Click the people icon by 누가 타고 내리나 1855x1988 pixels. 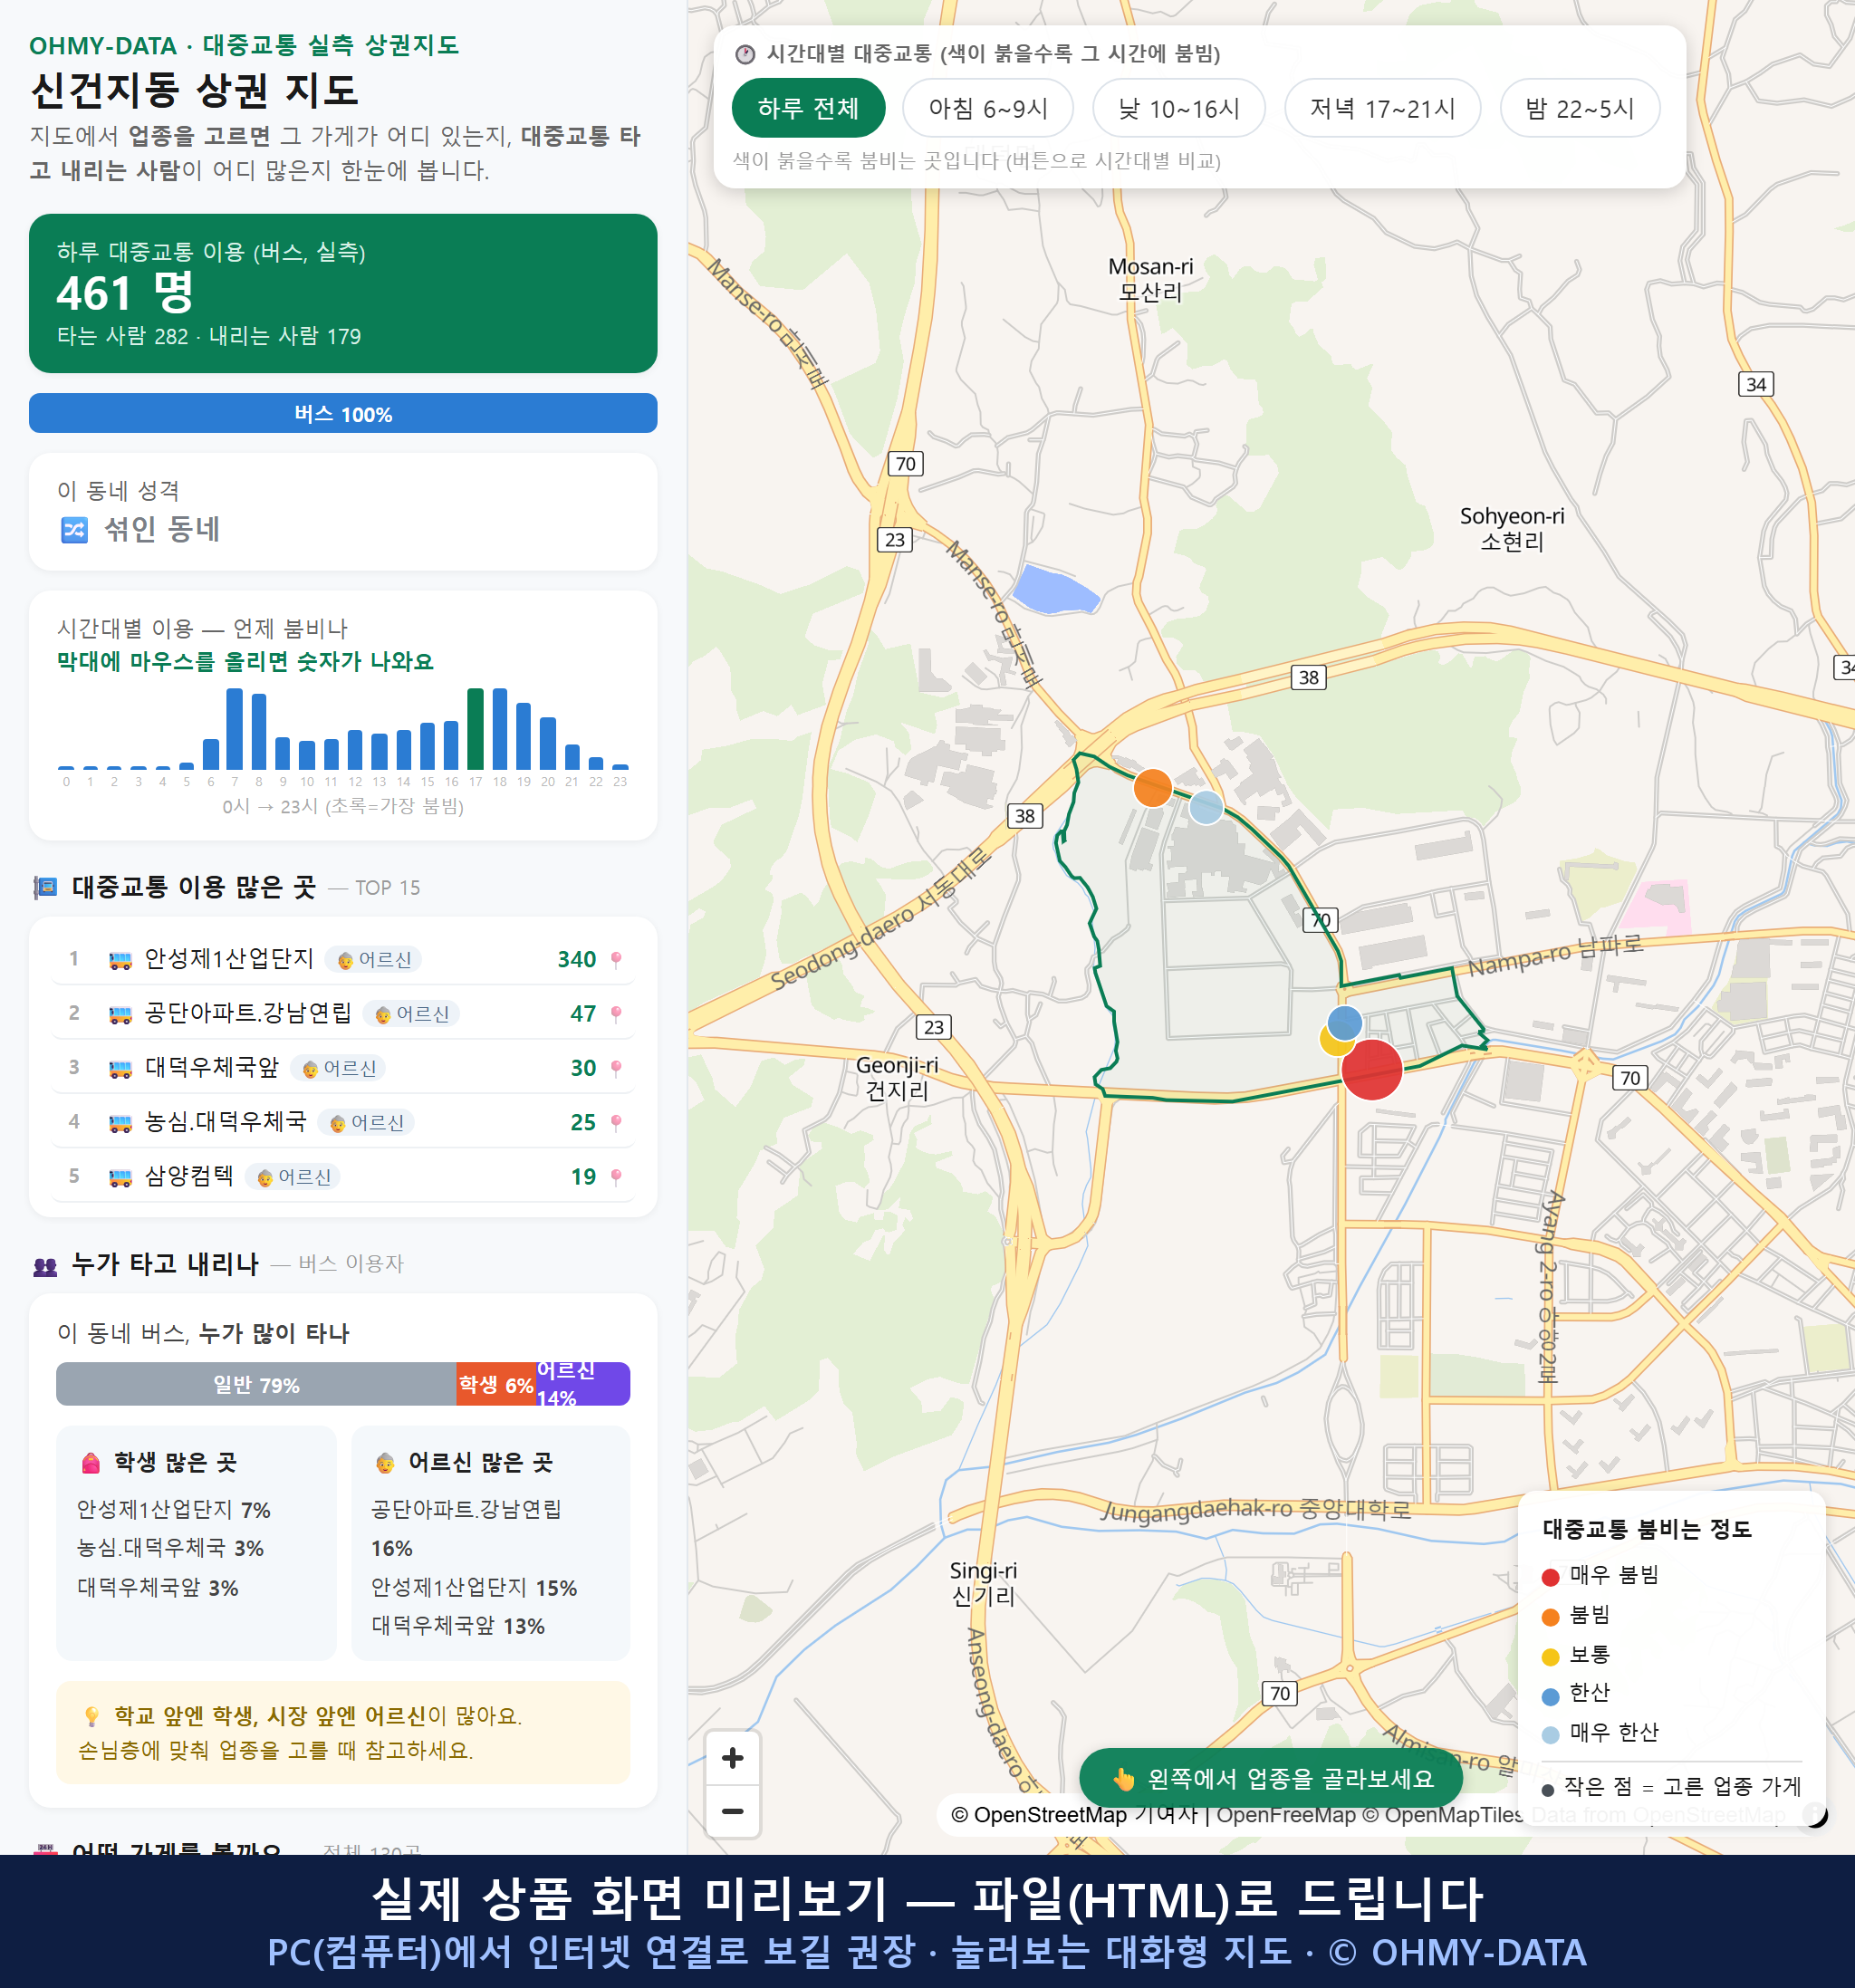[x=45, y=1266]
